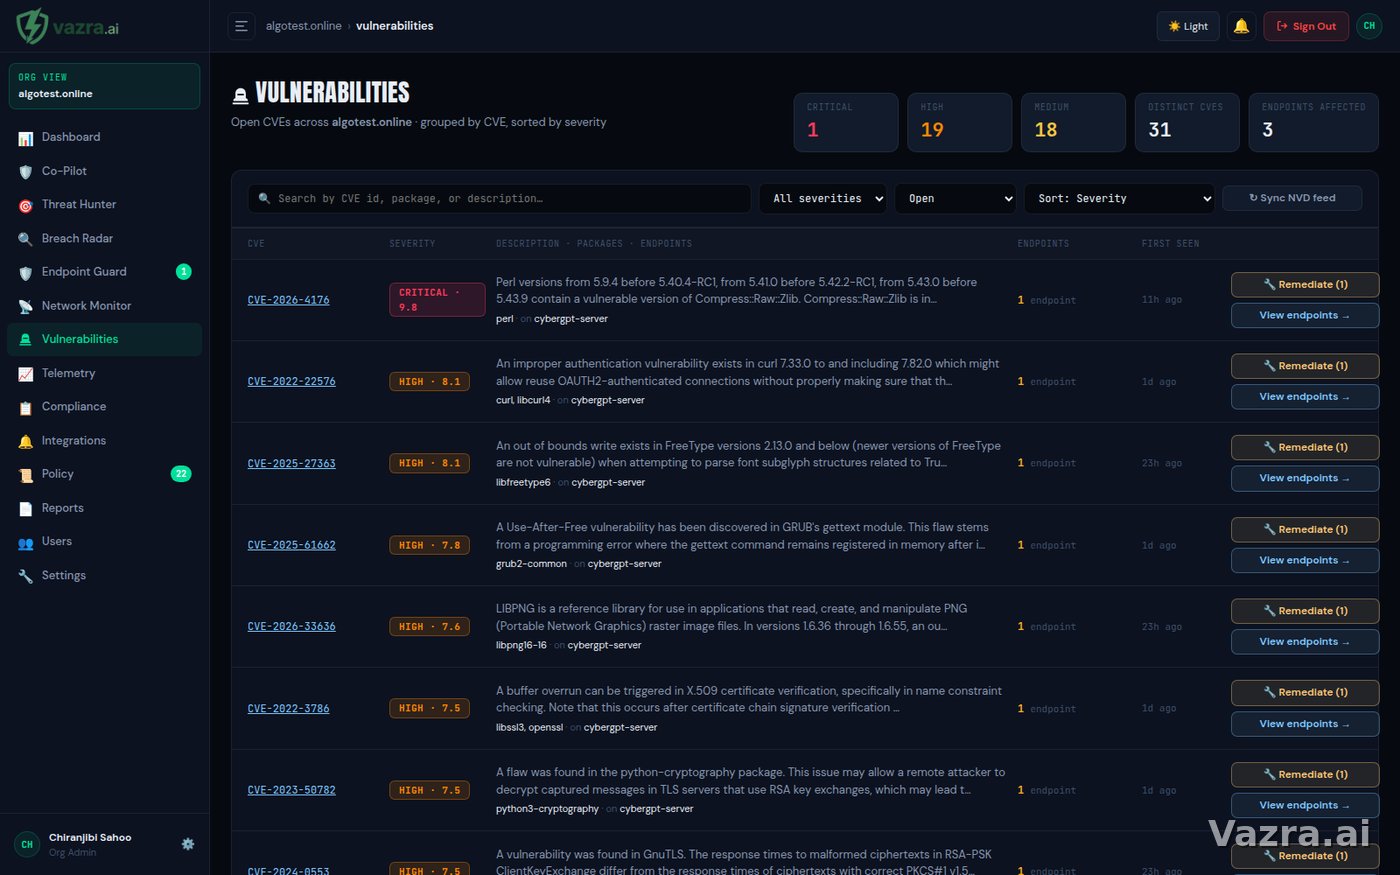View endpoints for CVE-2026-4176
Screen dimensions: 1400x875
point(1305,316)
